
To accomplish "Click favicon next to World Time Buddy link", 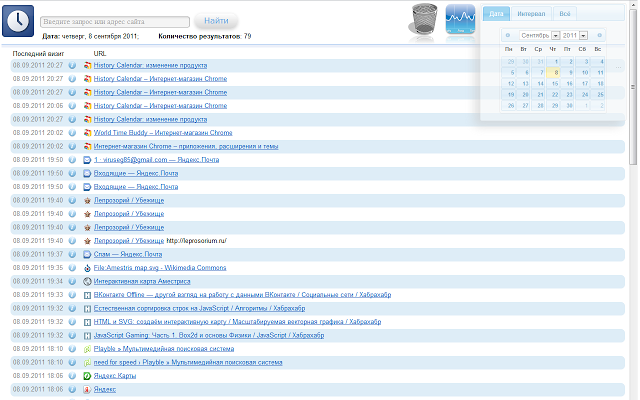I will [x=87, y=133].
